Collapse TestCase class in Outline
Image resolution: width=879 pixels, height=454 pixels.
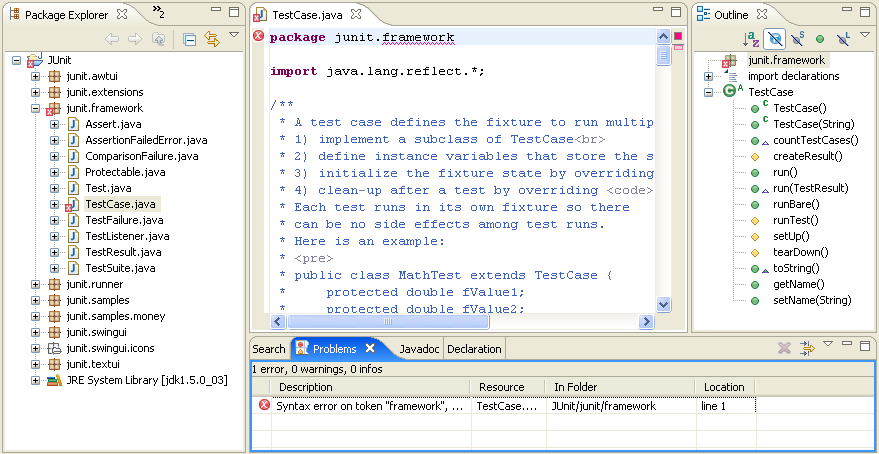[709, 92]
